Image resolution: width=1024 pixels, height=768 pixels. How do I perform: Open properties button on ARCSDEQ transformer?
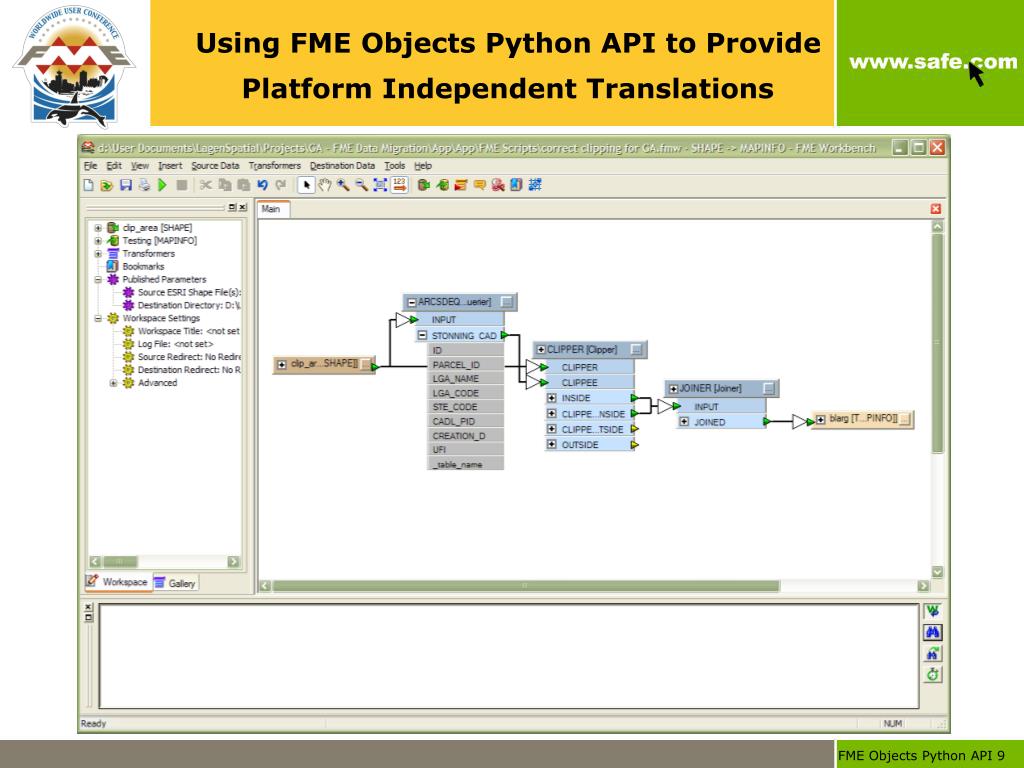pos(507,302)
